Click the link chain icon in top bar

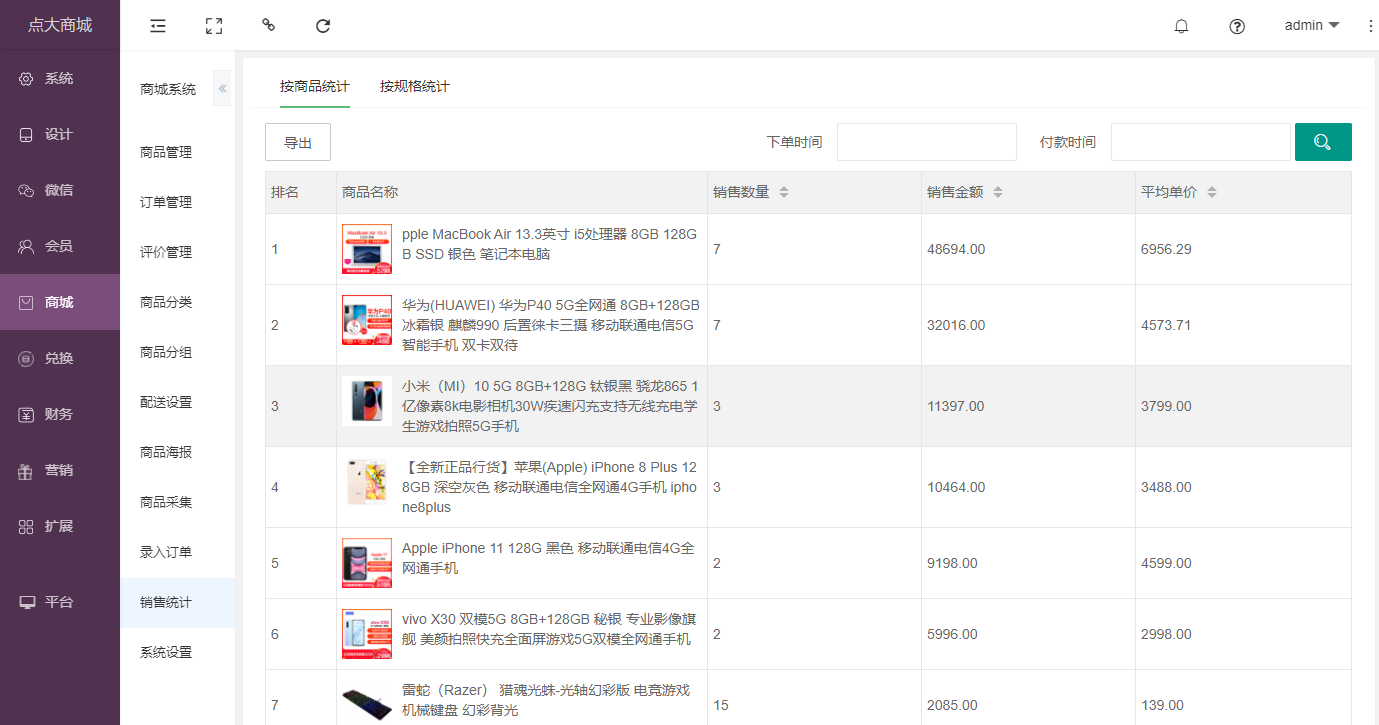268,25
